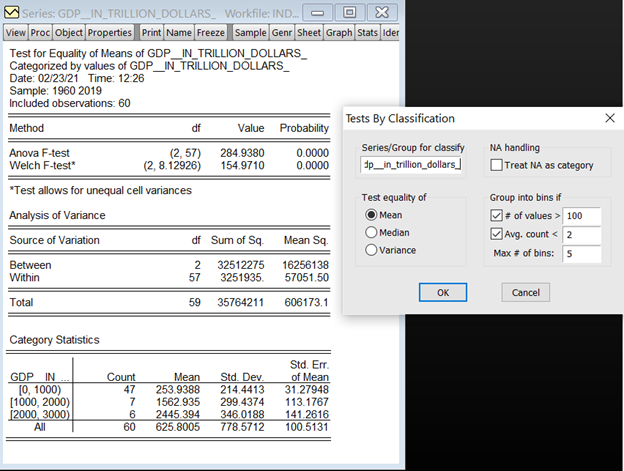Click the Within mean square 57051.50
The width and height of the screenshot is (624, 471).
coord(306,277)
